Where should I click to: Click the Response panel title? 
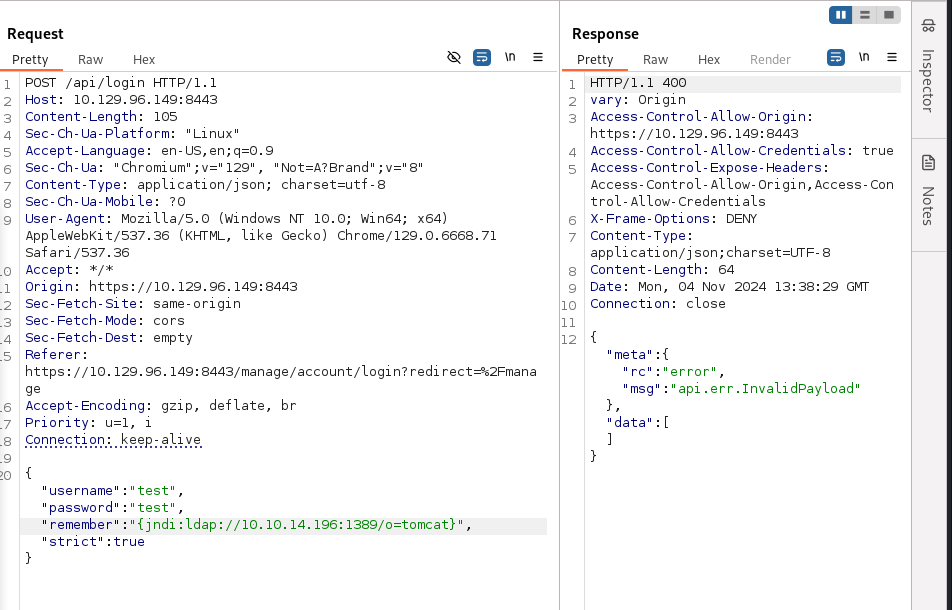pyautogui.click(x=605, y=34)
